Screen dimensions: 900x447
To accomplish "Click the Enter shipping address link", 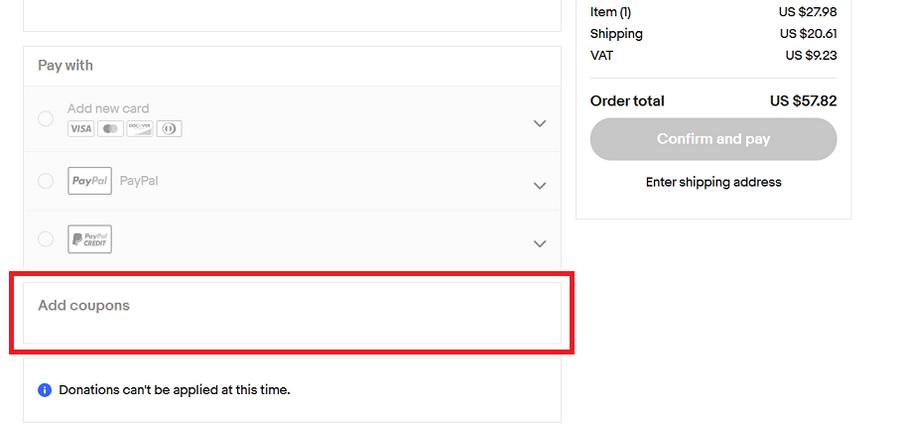I will [713, 182].
